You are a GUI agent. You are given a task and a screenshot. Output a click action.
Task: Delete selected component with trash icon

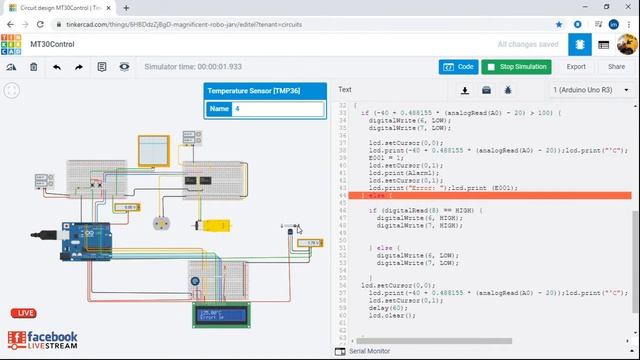[33, 67]
